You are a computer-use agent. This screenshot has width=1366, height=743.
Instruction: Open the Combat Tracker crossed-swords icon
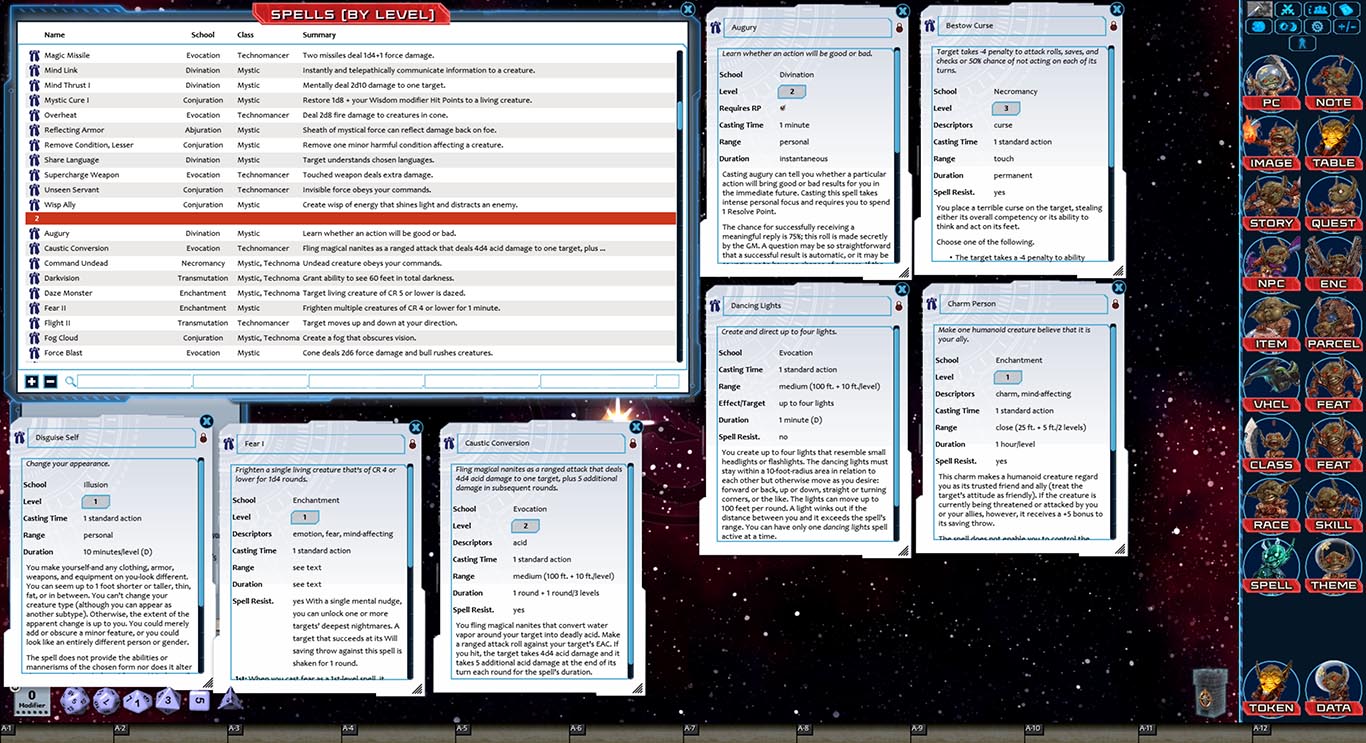tap(1287, 10)
